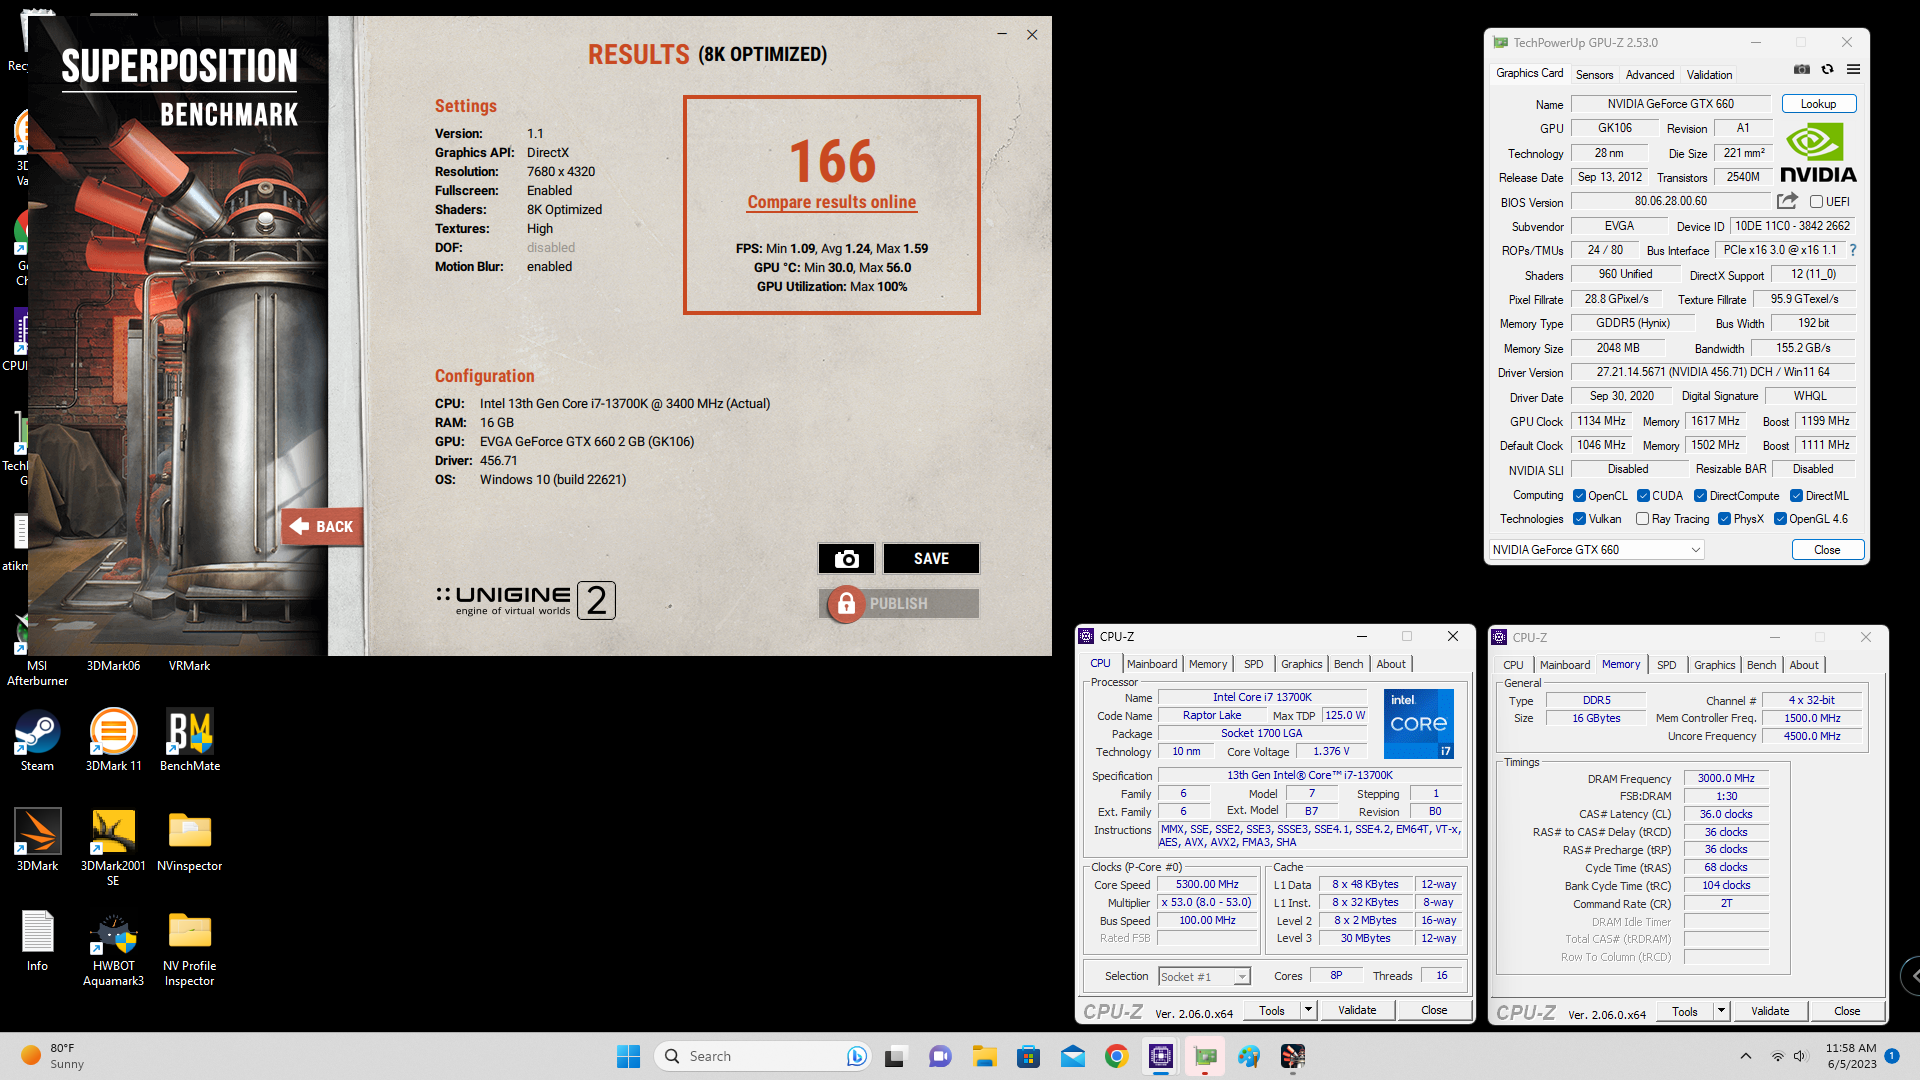The image size is (1920, 1080).
Task: Switch to GPU-Z Sensors tab
Action: click(1594, 75)
